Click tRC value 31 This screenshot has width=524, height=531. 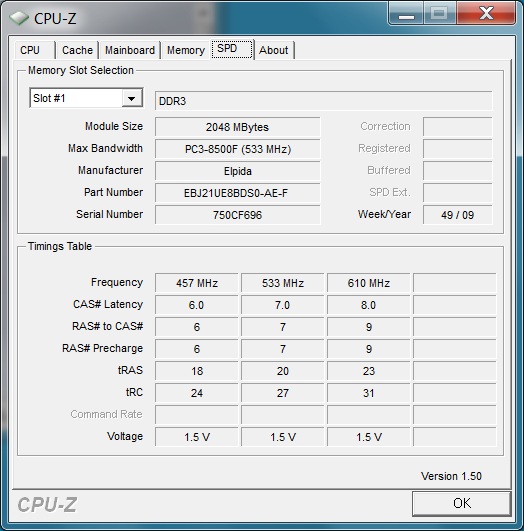click(x=369, y=393)
